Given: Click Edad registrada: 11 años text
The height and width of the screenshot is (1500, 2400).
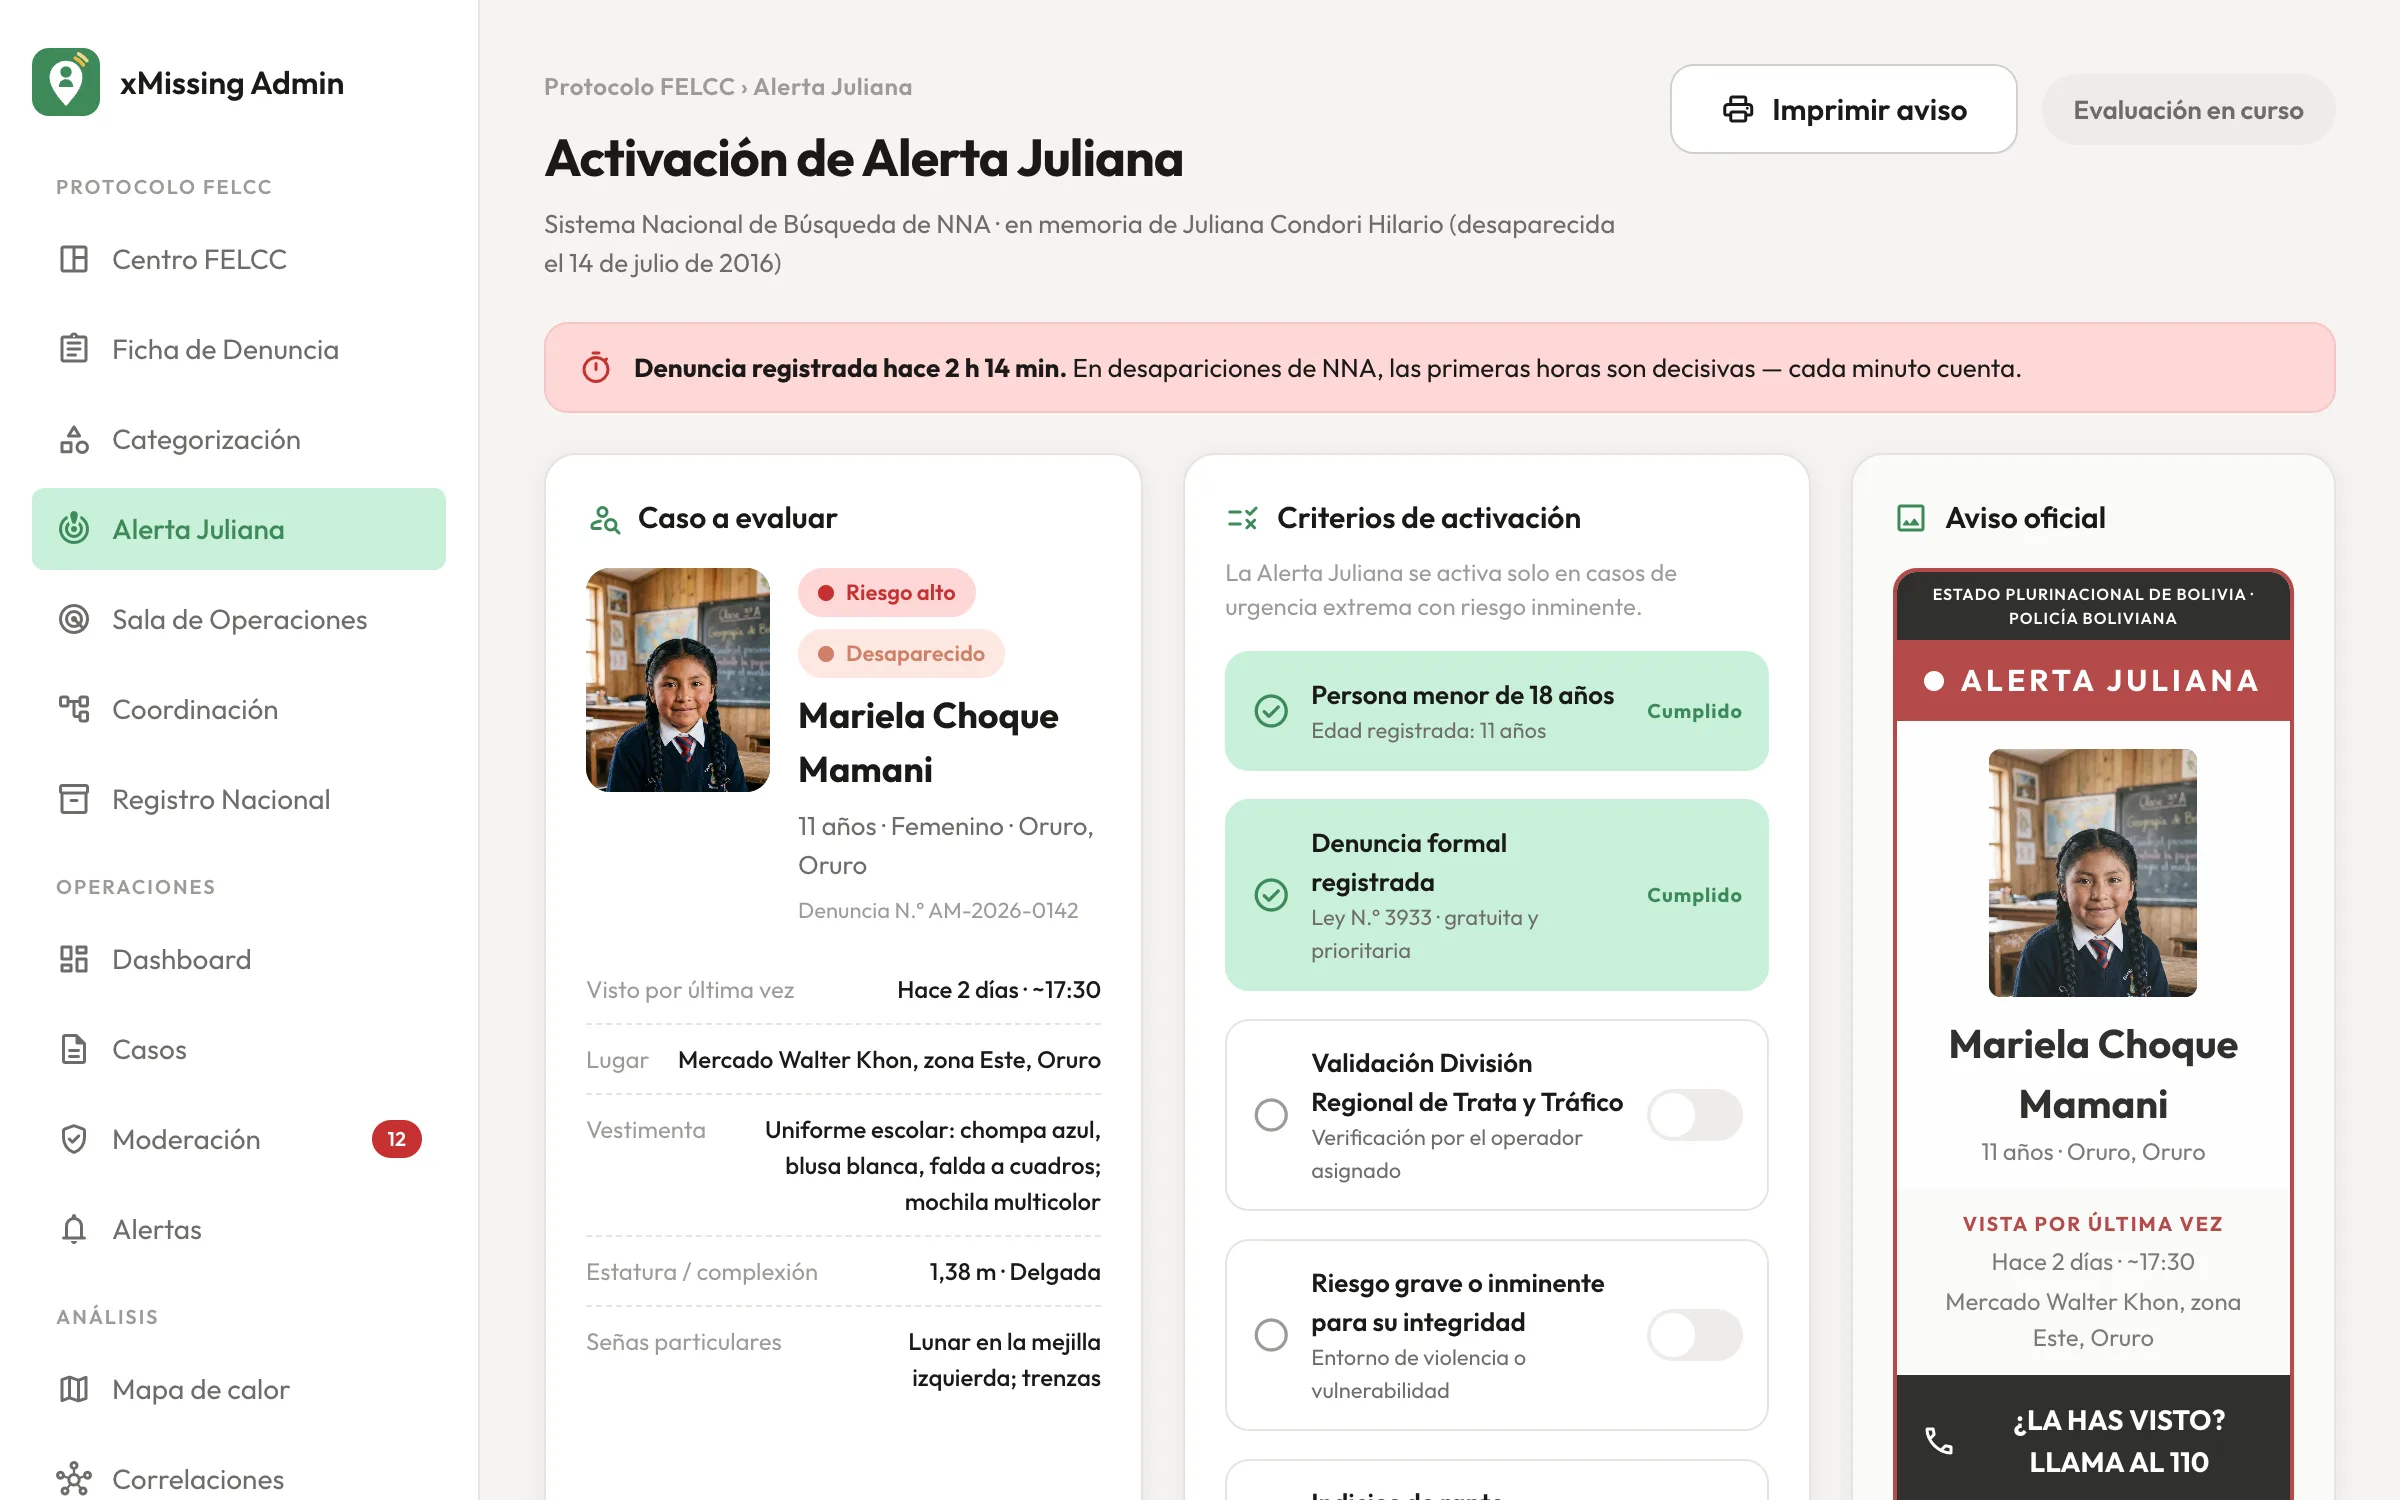Looking at the screenshot, I should point(1428,731).
